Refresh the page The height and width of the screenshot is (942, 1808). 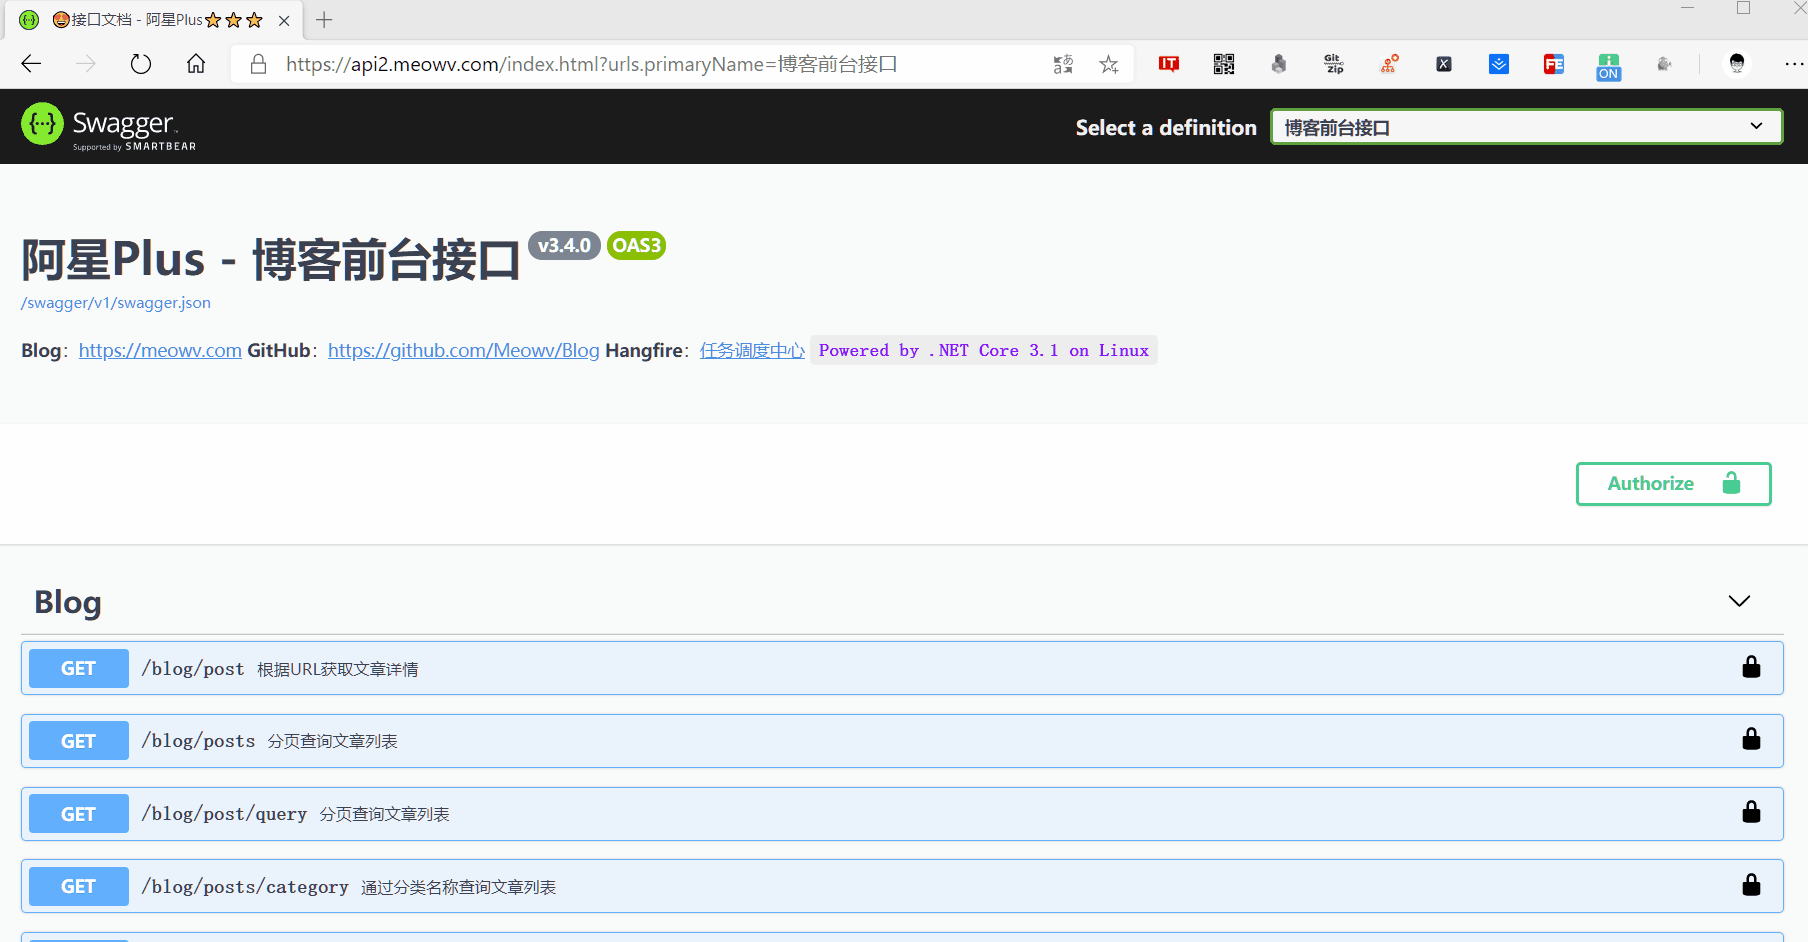coord(141,64)
